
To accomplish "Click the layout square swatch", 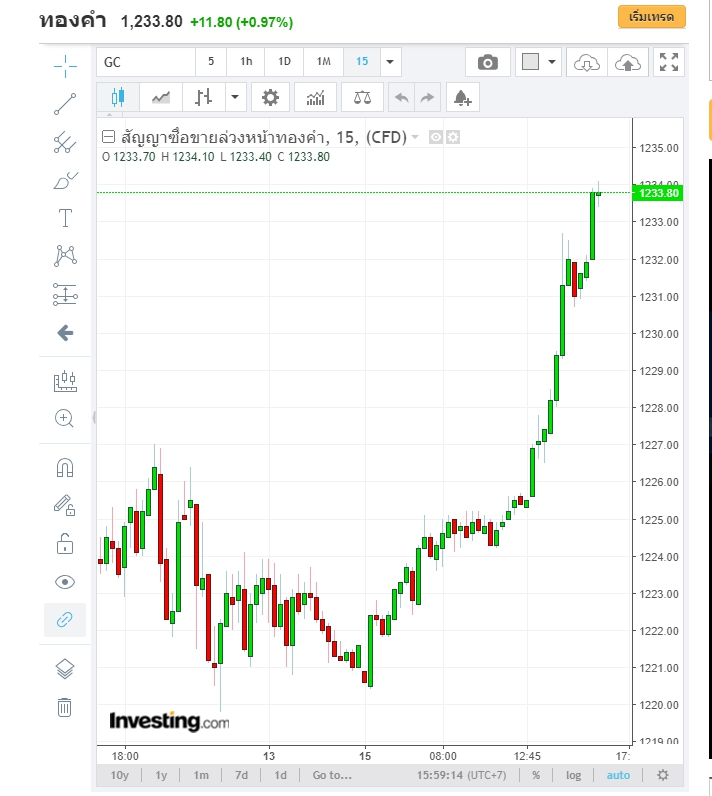I will coord(530,62).
